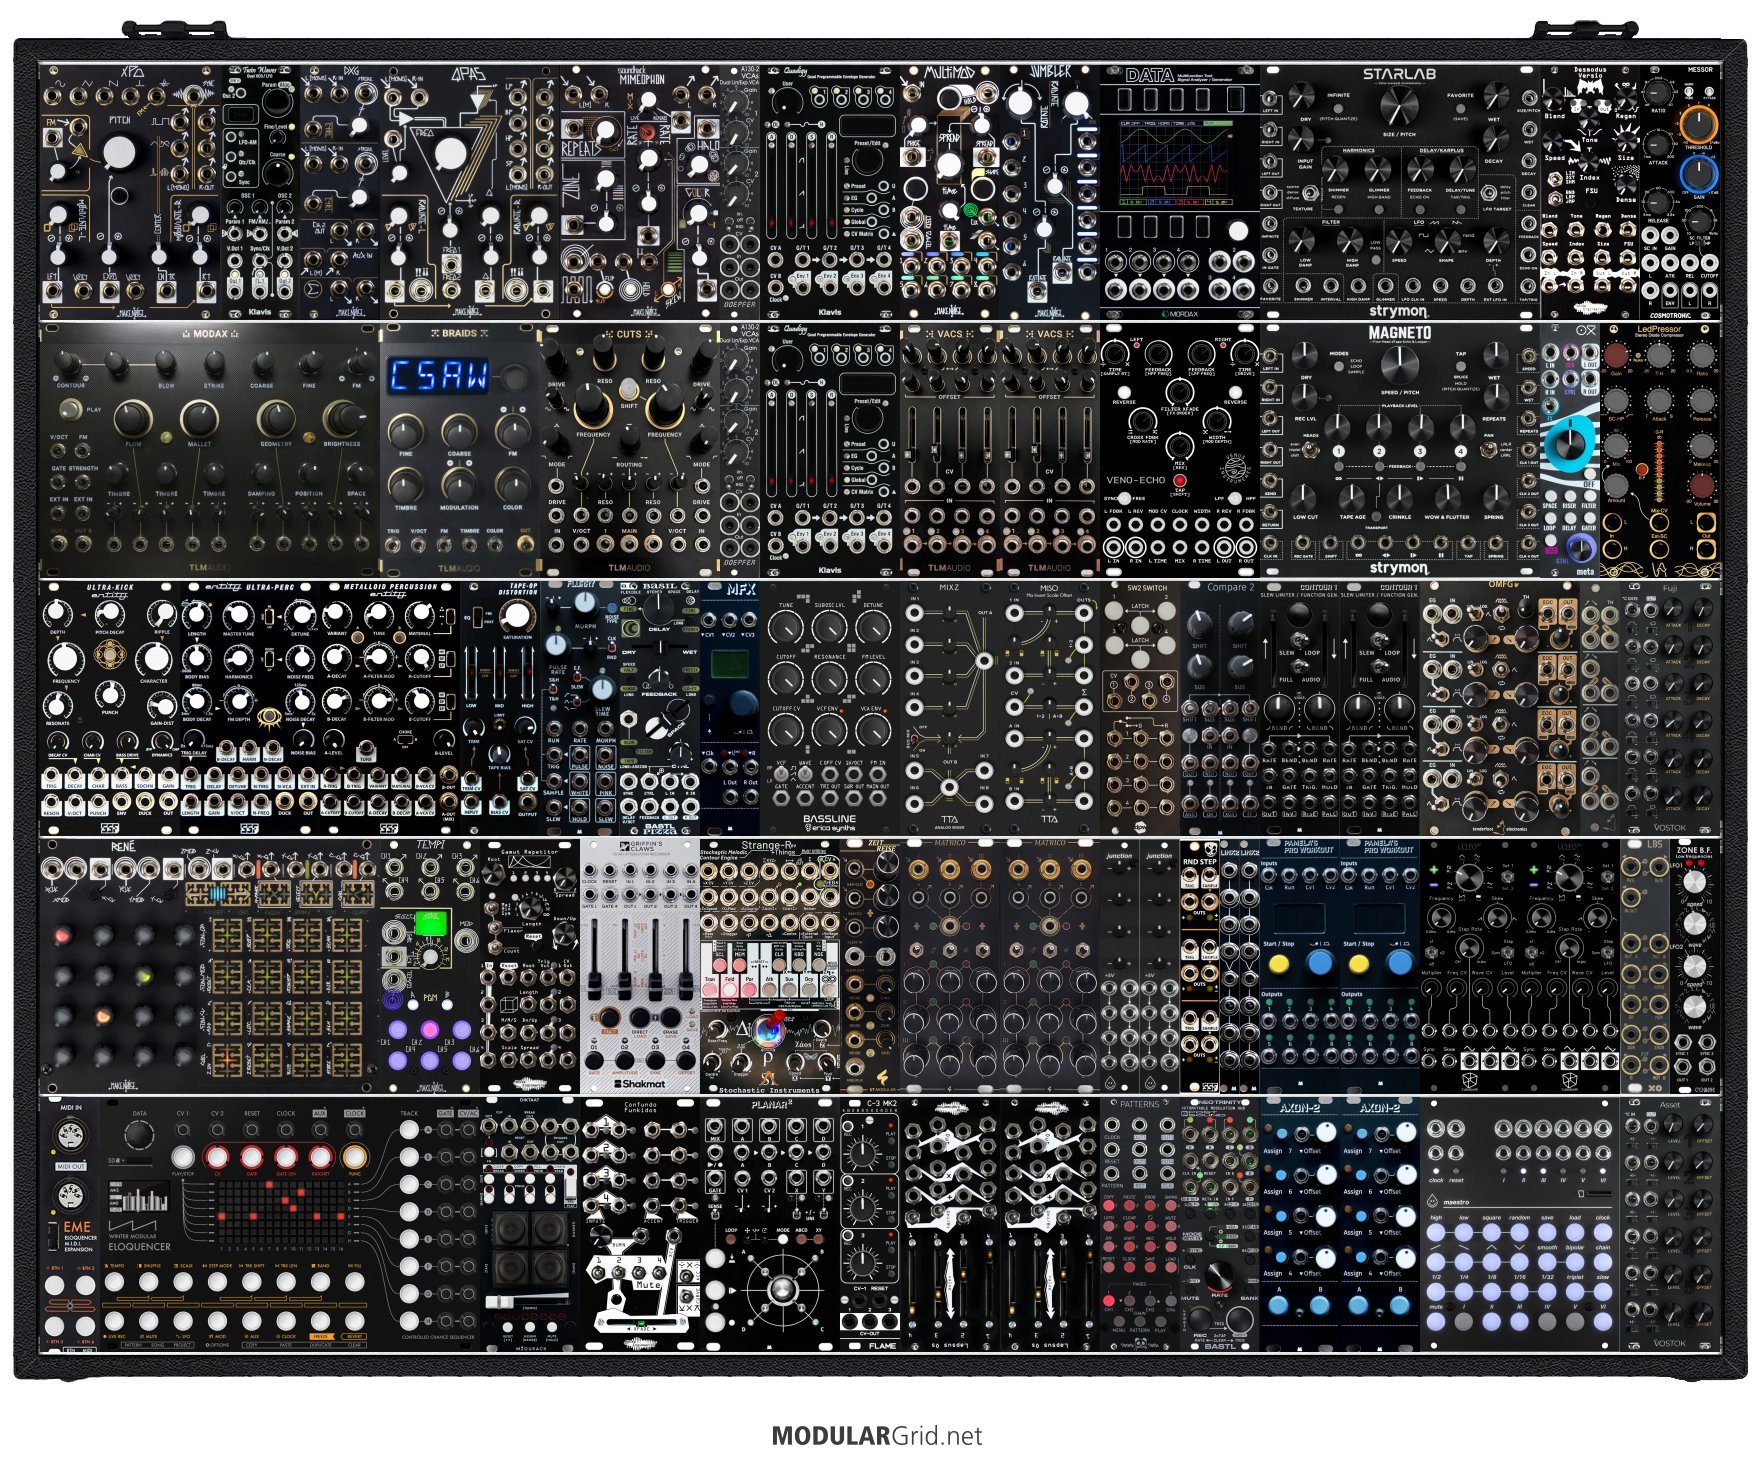Select the MISO module
This screenshot has width=1755, height=1457.
[1050, 708]
